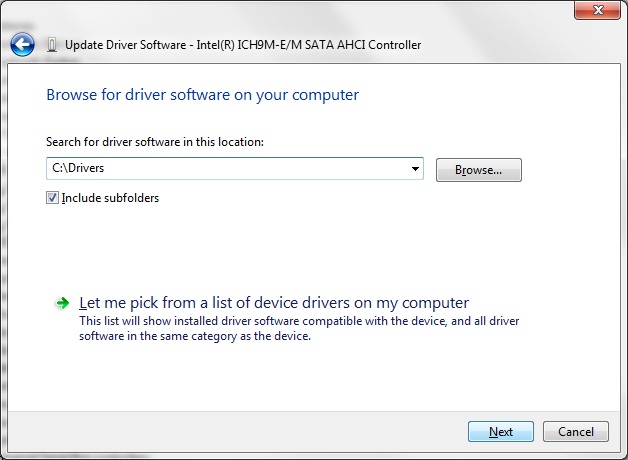The height and width of the screenshot is (460, 628).
Task: Uncheck the Include subfolders checkbox
Action: (x=52, y=198)
